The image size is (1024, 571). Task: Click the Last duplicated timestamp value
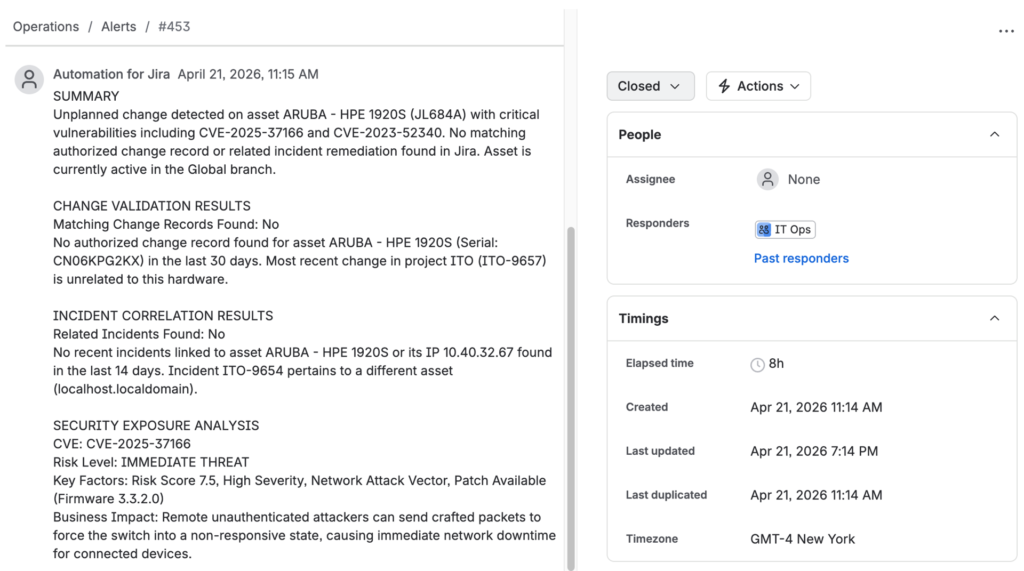816,495
